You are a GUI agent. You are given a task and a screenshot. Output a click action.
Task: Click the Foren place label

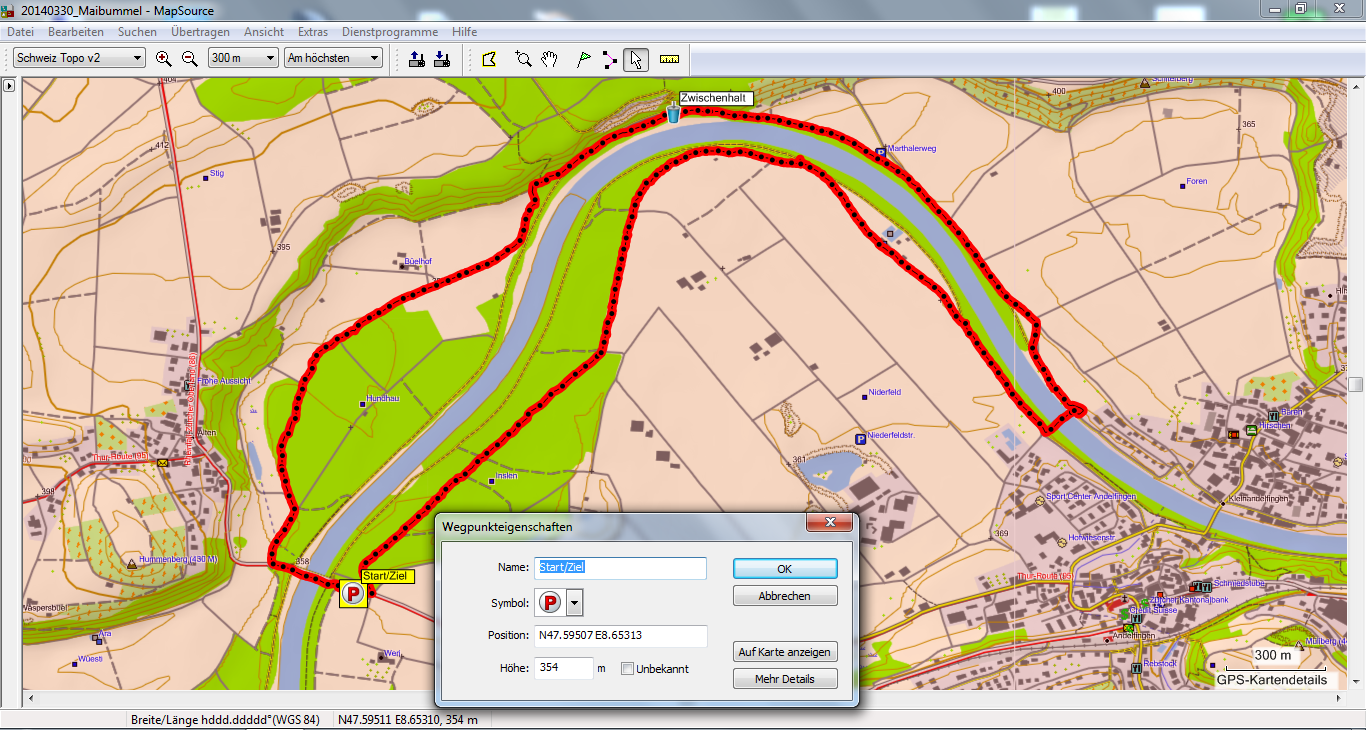pos(1196,181)
